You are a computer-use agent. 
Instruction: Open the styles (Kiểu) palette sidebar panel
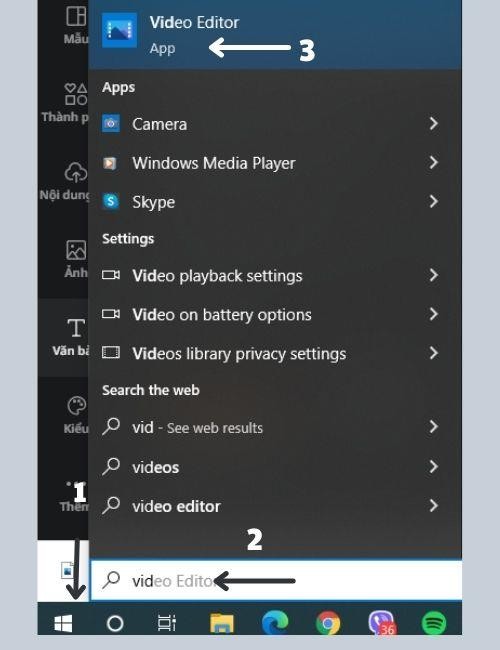tap(76, 415)
